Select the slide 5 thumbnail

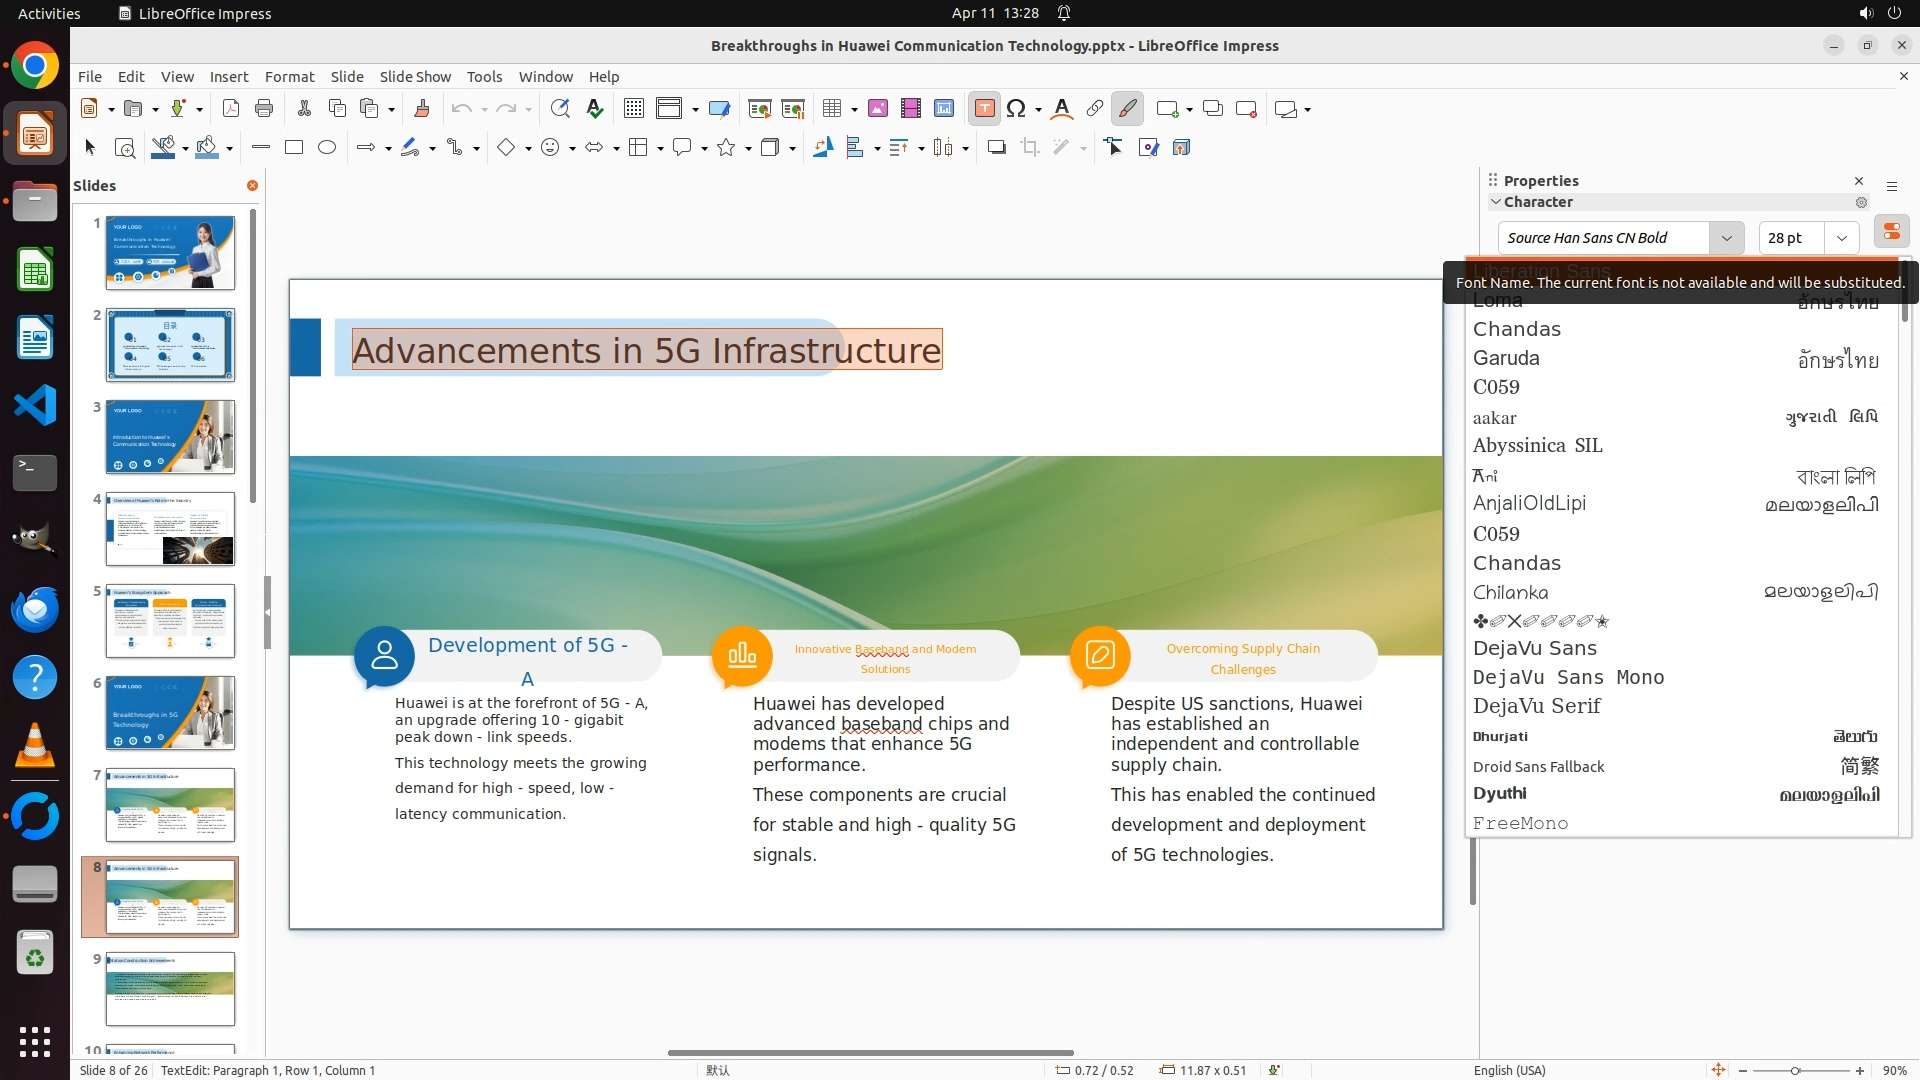pyautogui.click(x=170, y=621)
